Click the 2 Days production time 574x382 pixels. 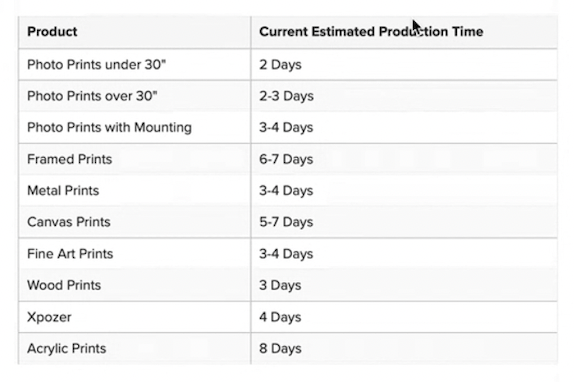[280, 65]
